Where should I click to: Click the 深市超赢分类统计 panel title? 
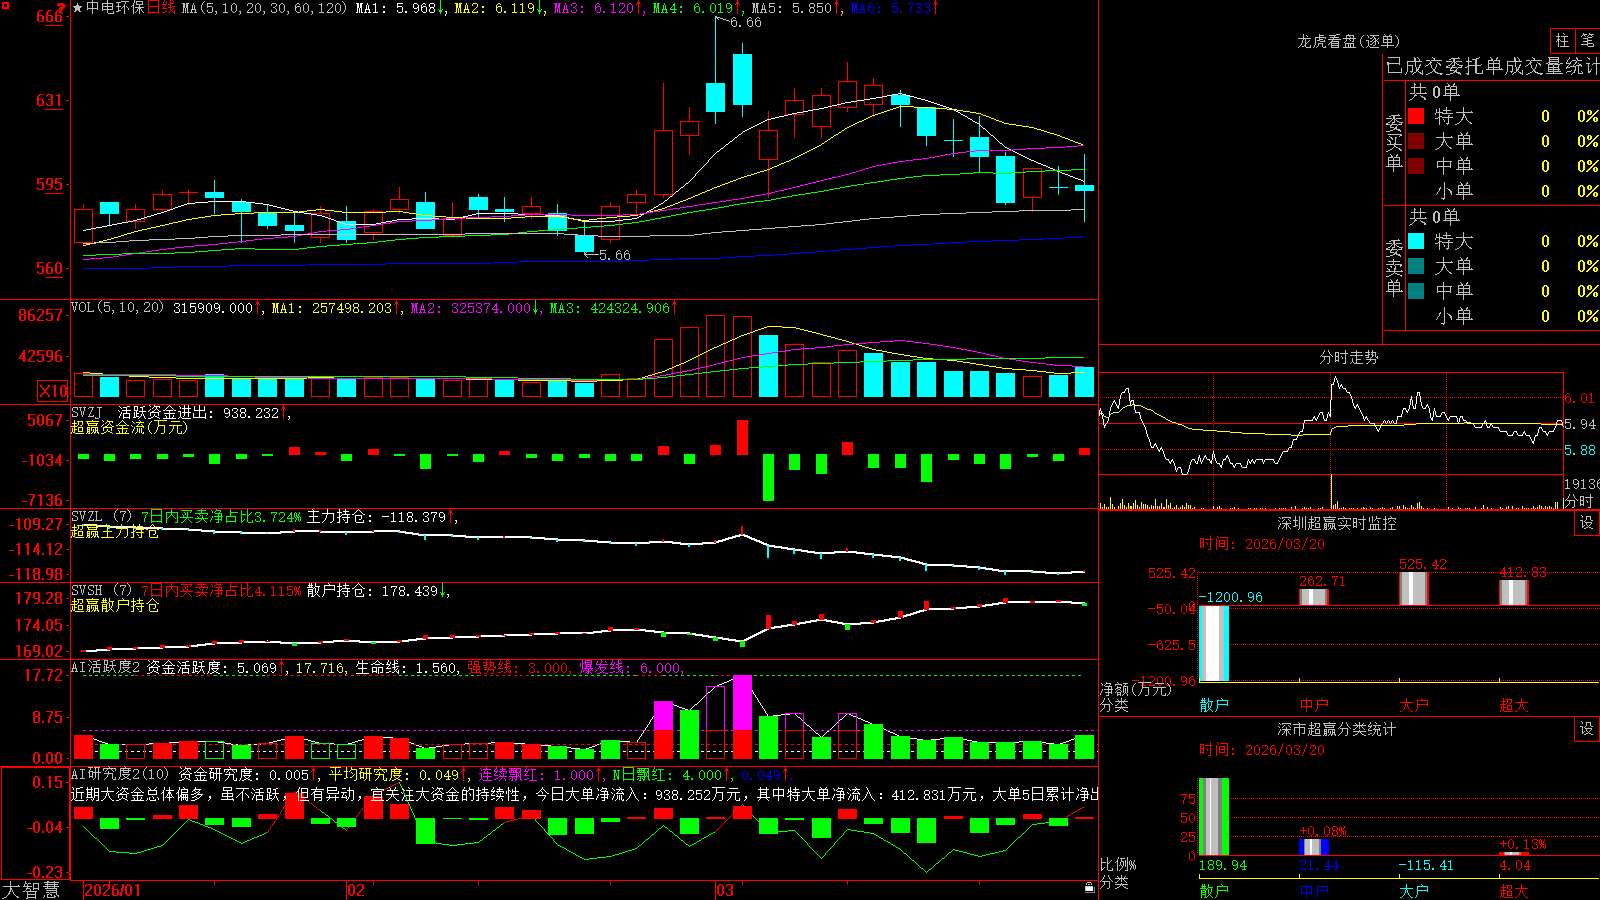1336,729
